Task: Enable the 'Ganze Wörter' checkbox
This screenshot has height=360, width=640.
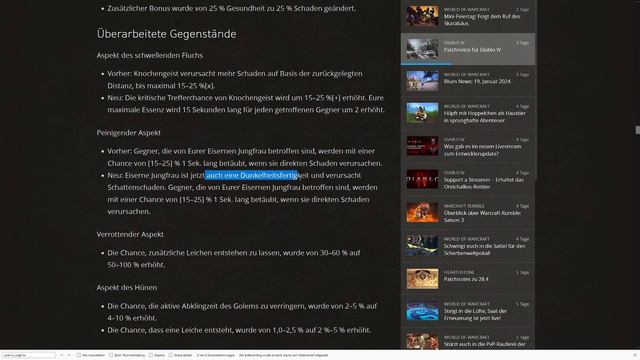Action: (171, 355)
